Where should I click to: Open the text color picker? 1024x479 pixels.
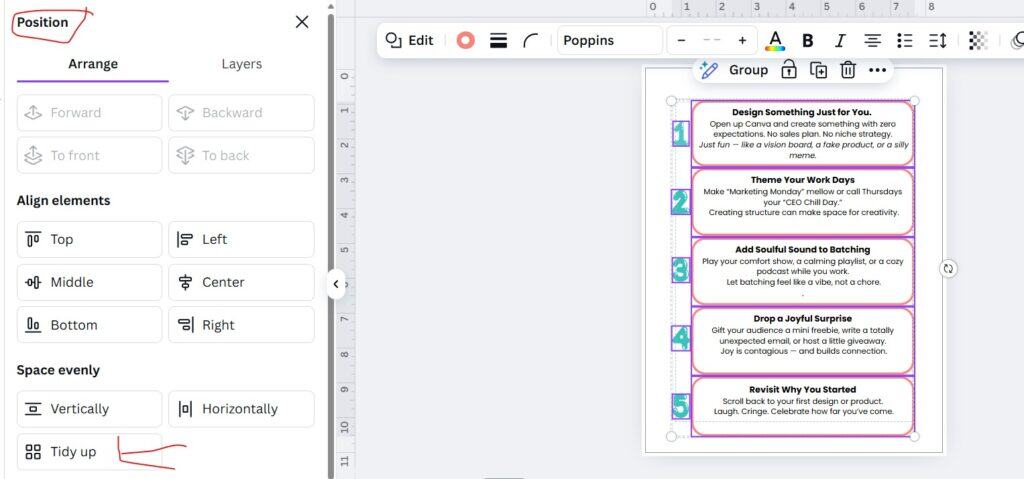775,41
